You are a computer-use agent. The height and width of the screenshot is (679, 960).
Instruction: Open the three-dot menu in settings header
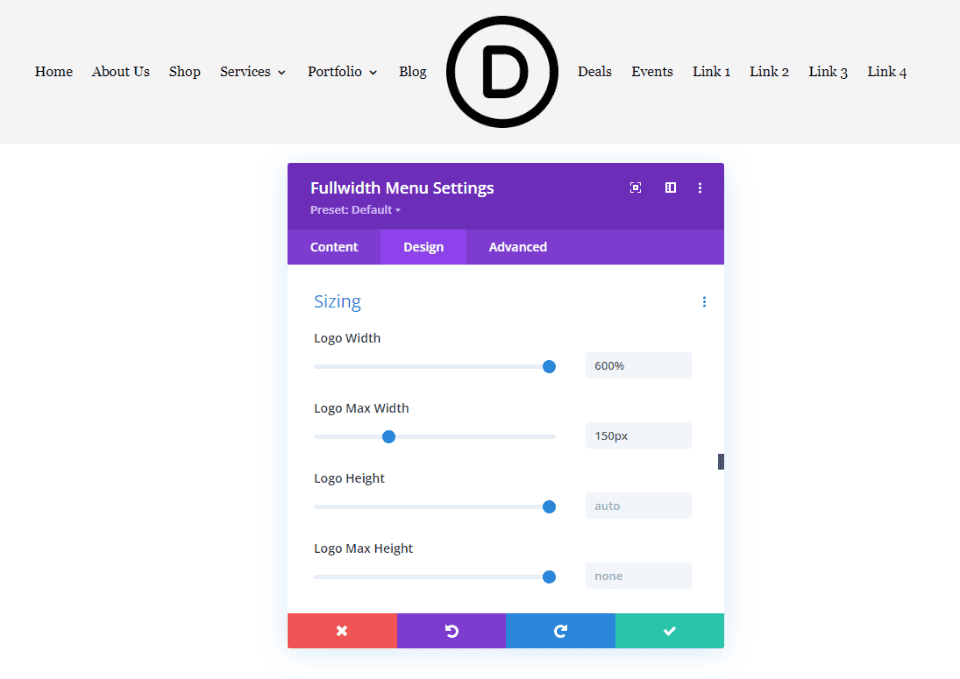coord(700,188)
